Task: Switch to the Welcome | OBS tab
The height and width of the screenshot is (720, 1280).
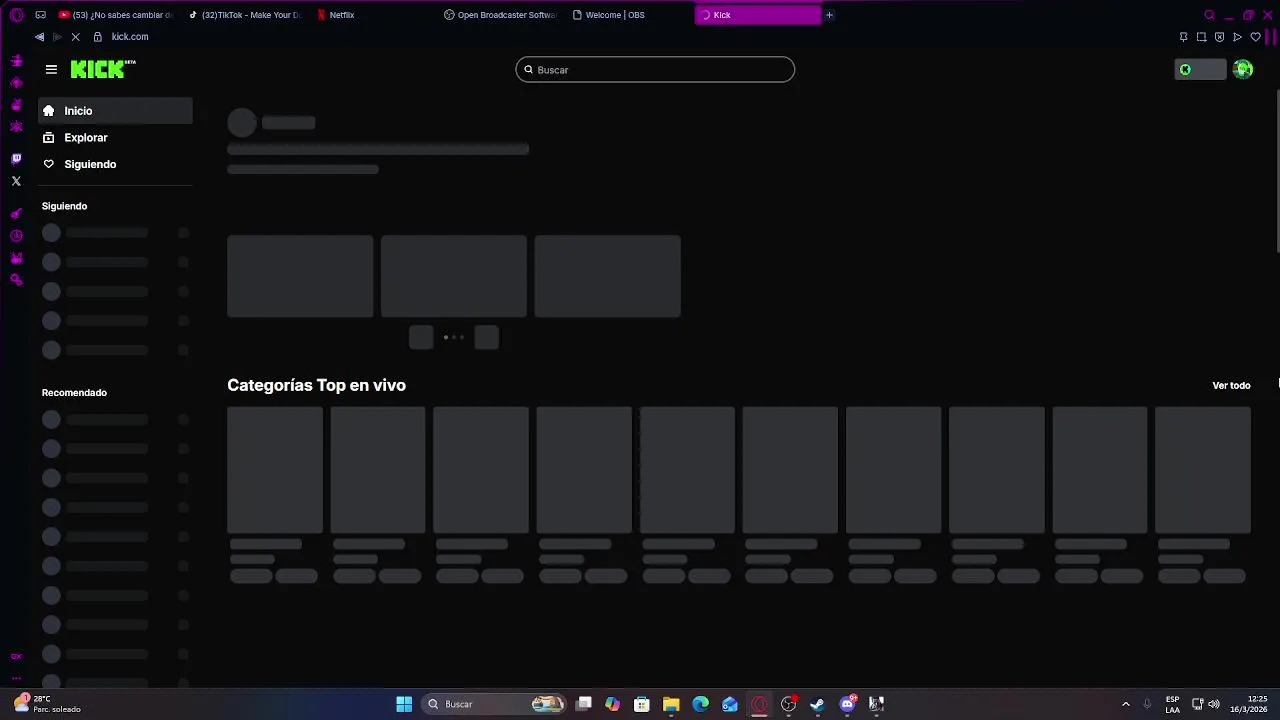Action: point(629,15)
